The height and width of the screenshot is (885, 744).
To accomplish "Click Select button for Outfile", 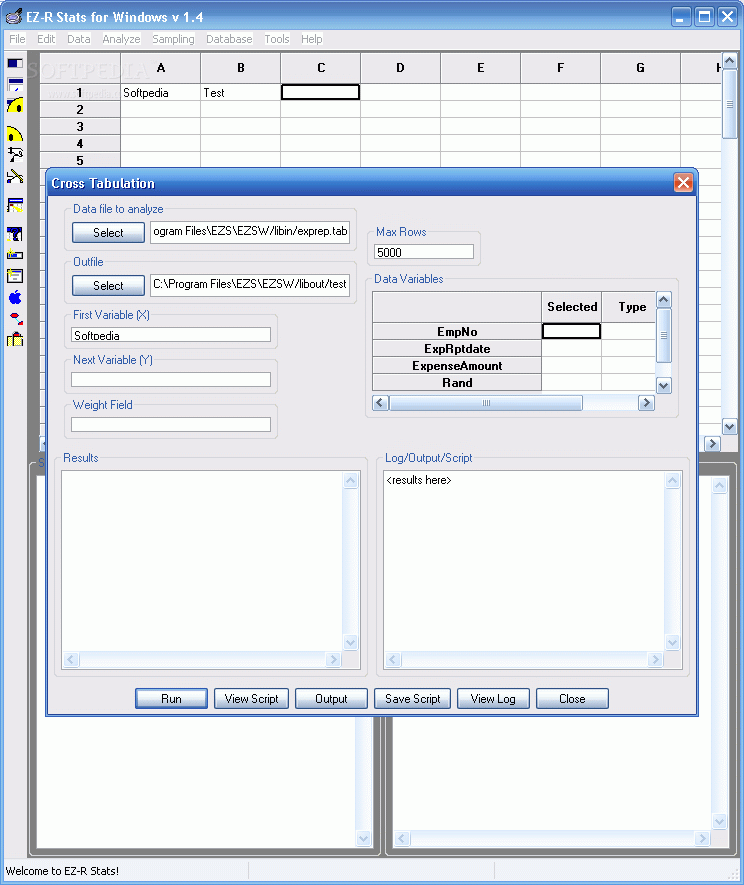I will tap(108, 286).
